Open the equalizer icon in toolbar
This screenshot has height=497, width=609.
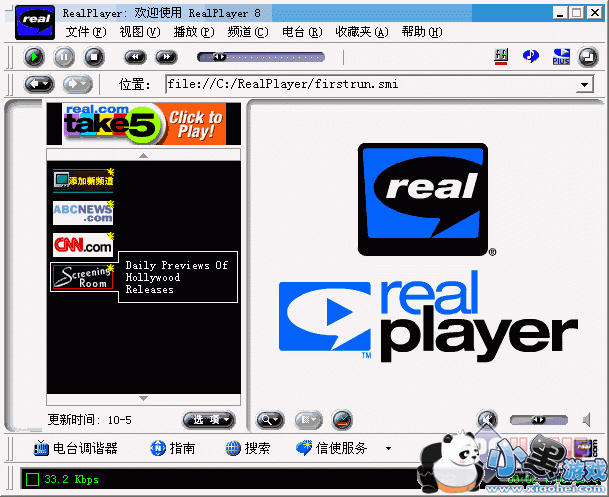coord(501,57)
